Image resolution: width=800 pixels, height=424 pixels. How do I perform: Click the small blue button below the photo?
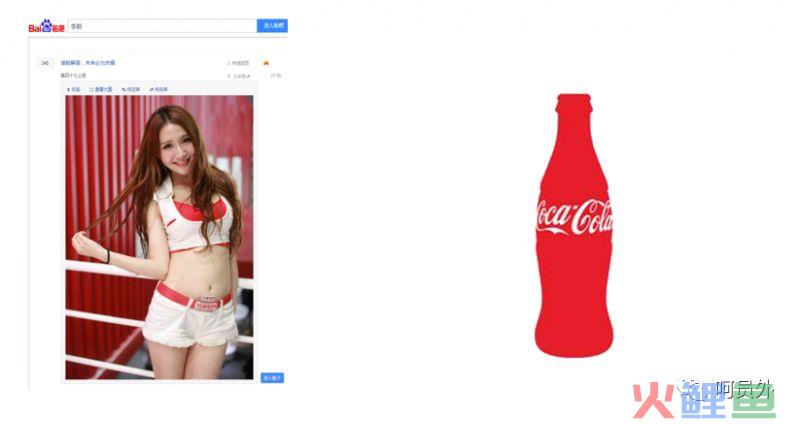[x=272, y=378]
